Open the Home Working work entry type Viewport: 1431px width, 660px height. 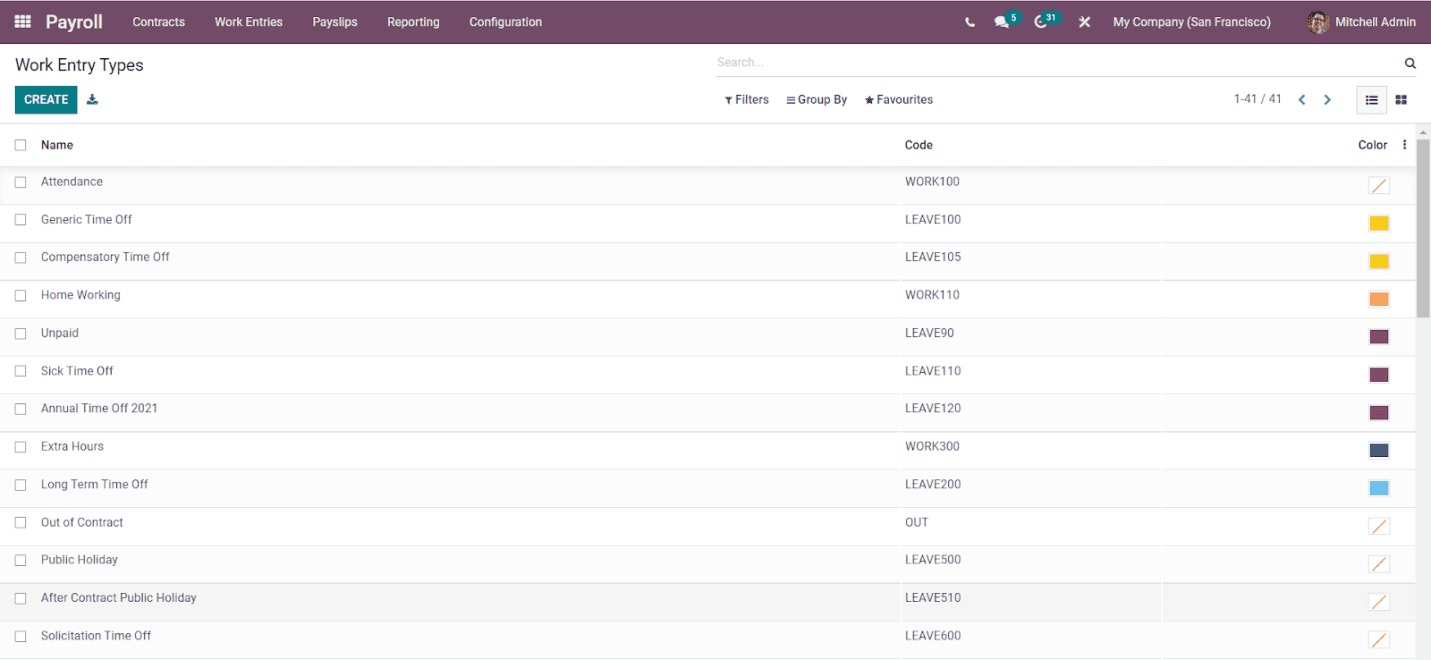point(80,295)
